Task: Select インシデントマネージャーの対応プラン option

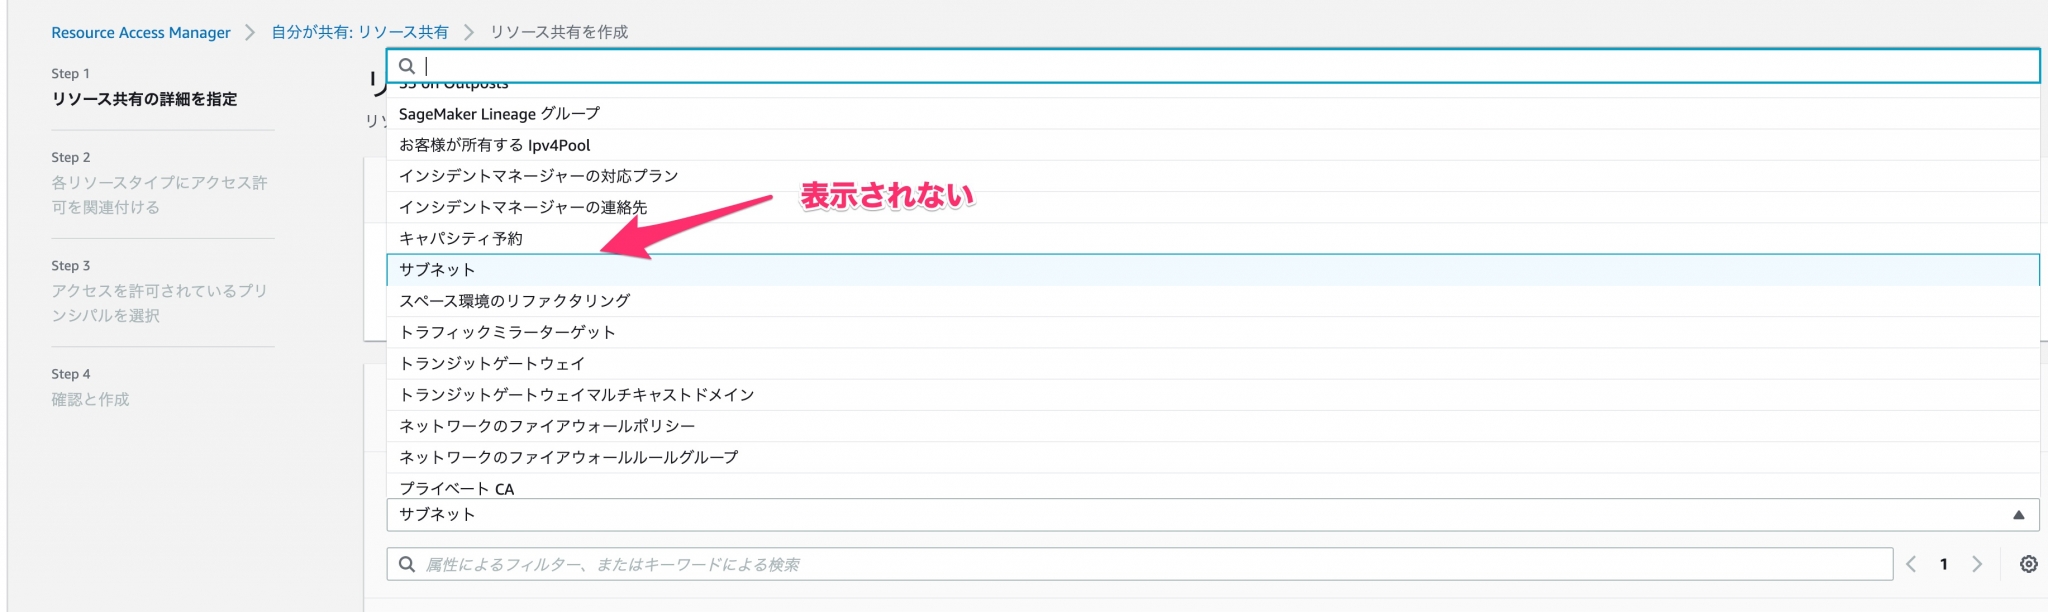Action: click(1213, 176)
